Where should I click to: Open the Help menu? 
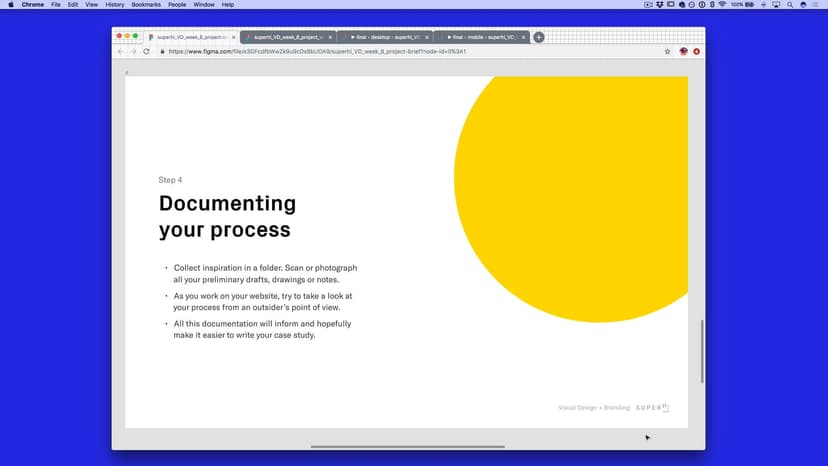(228, 5)
